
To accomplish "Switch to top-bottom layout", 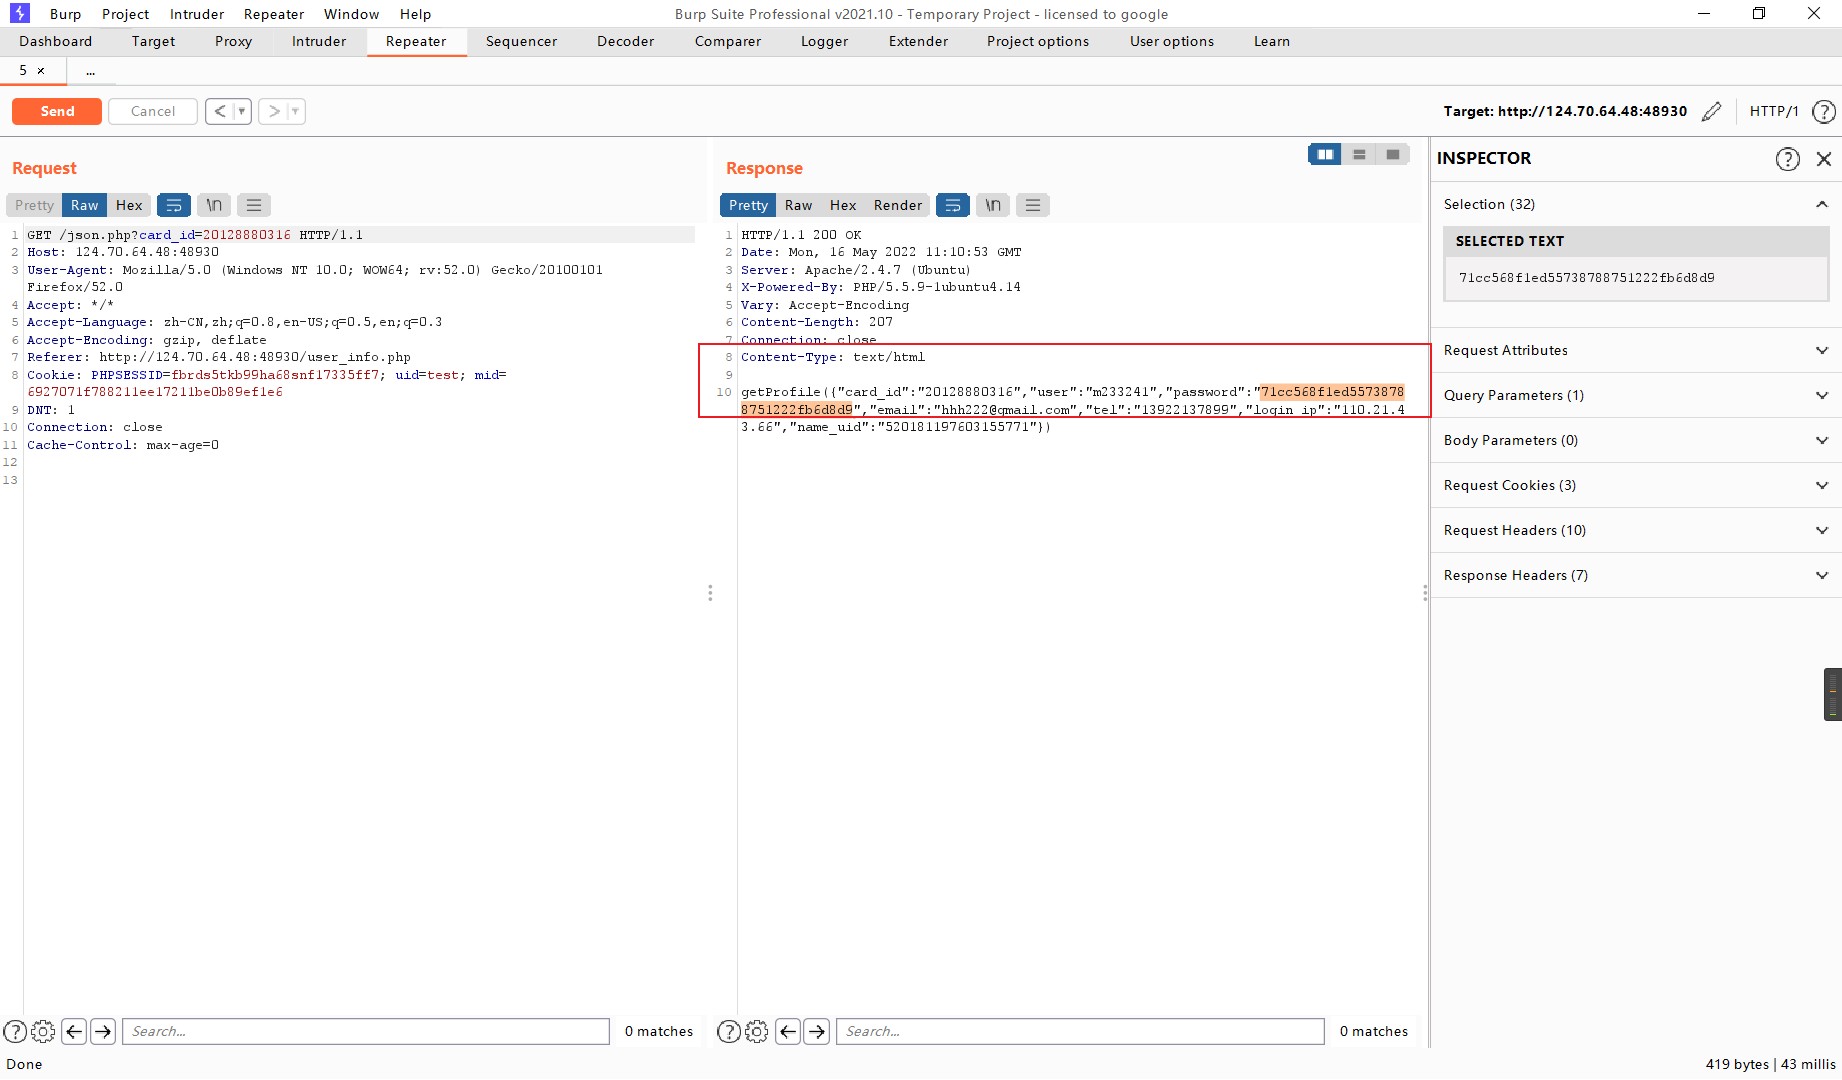I will tap(1359, 154).
